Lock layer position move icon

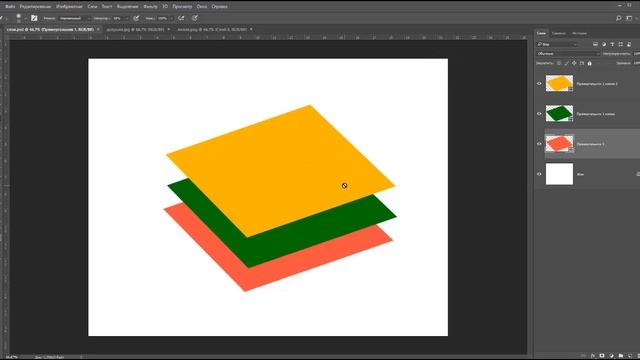point(574,63)
